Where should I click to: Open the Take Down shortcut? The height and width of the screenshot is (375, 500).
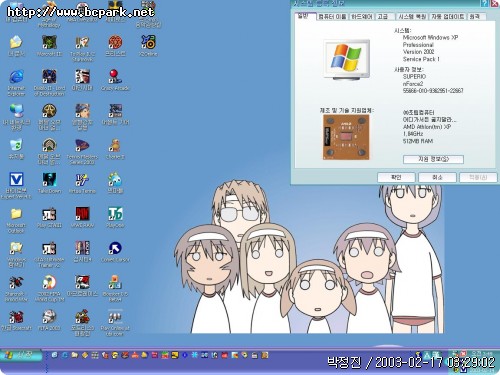[x=49, y=180]
